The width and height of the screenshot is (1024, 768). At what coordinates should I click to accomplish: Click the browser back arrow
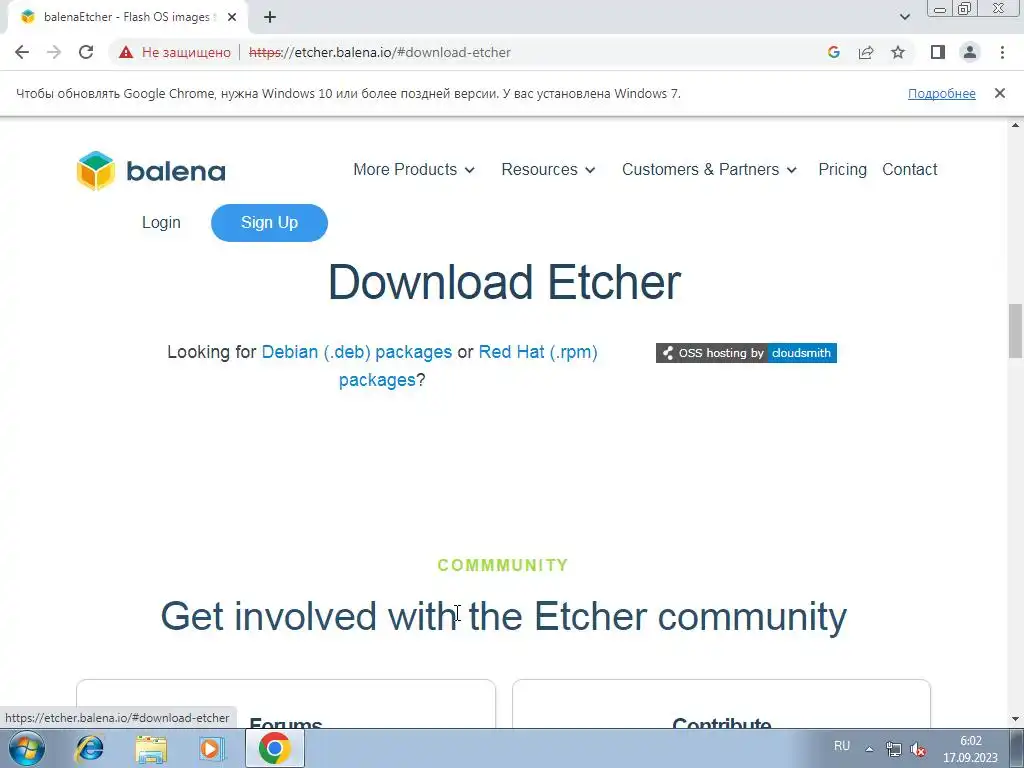pyautogui.click(x=22, y=52)
